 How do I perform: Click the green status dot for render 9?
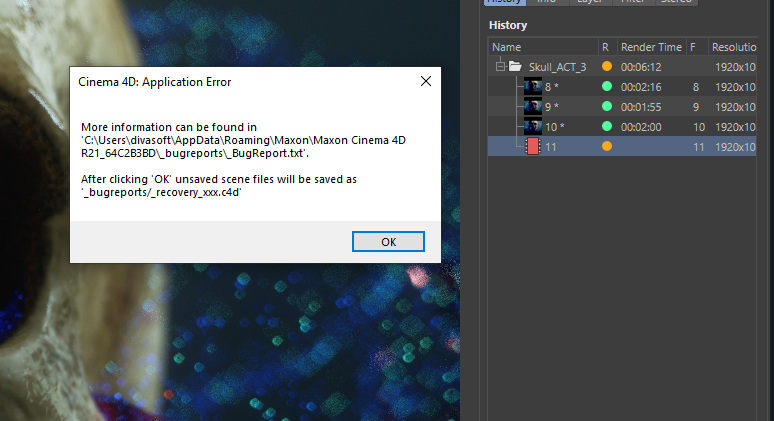607,106
